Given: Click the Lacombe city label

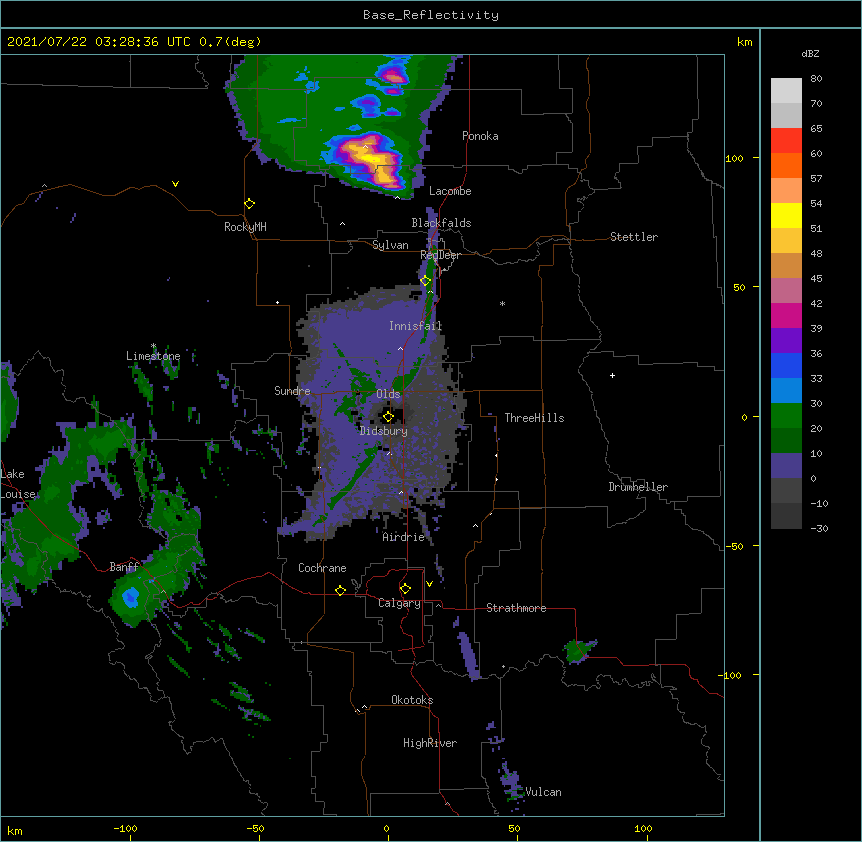Looking at the screenshot, I should coord(450,191).
